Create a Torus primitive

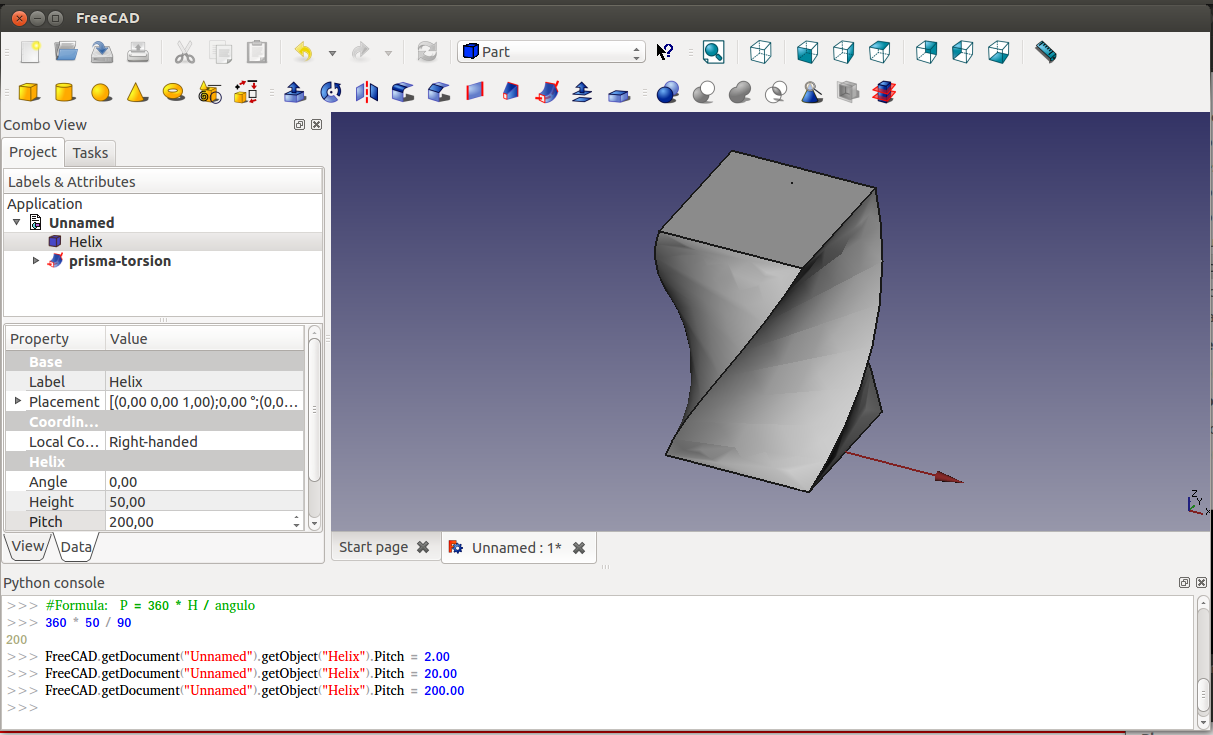(x=173, y=92)
